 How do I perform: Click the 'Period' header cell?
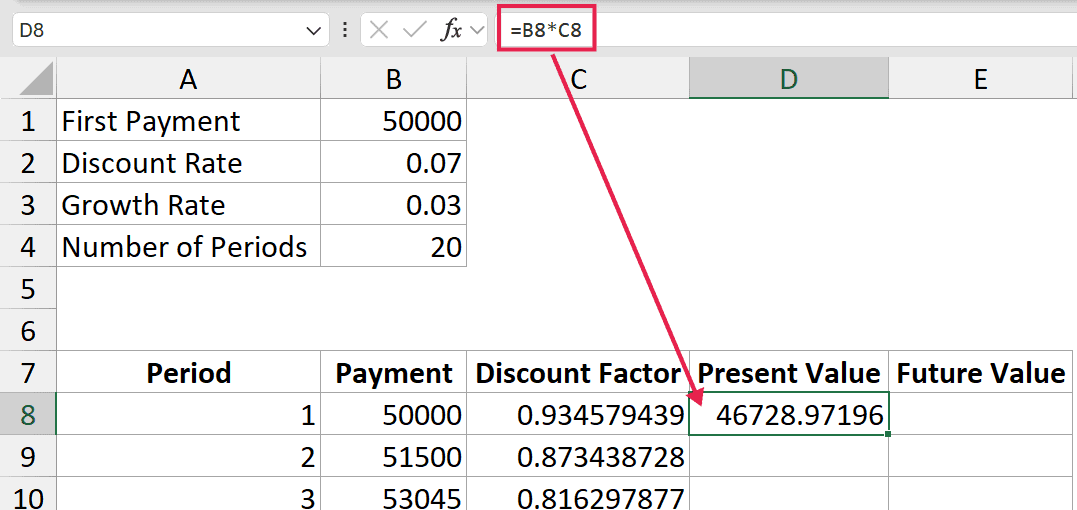tap(188, 373)
